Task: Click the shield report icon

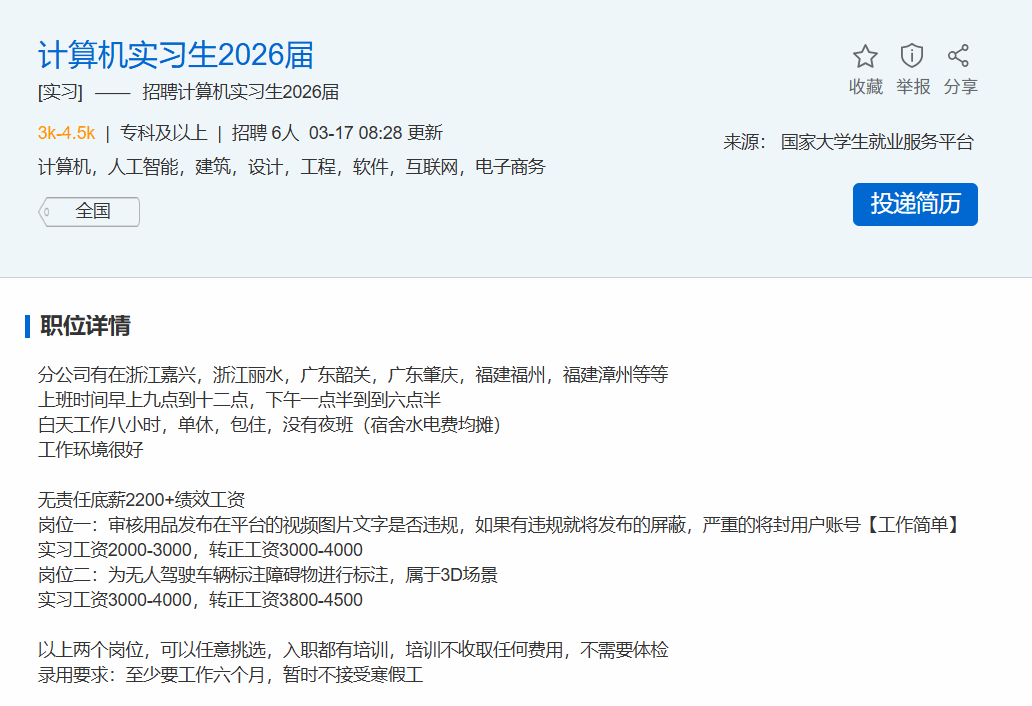Action: coord(912,56)
